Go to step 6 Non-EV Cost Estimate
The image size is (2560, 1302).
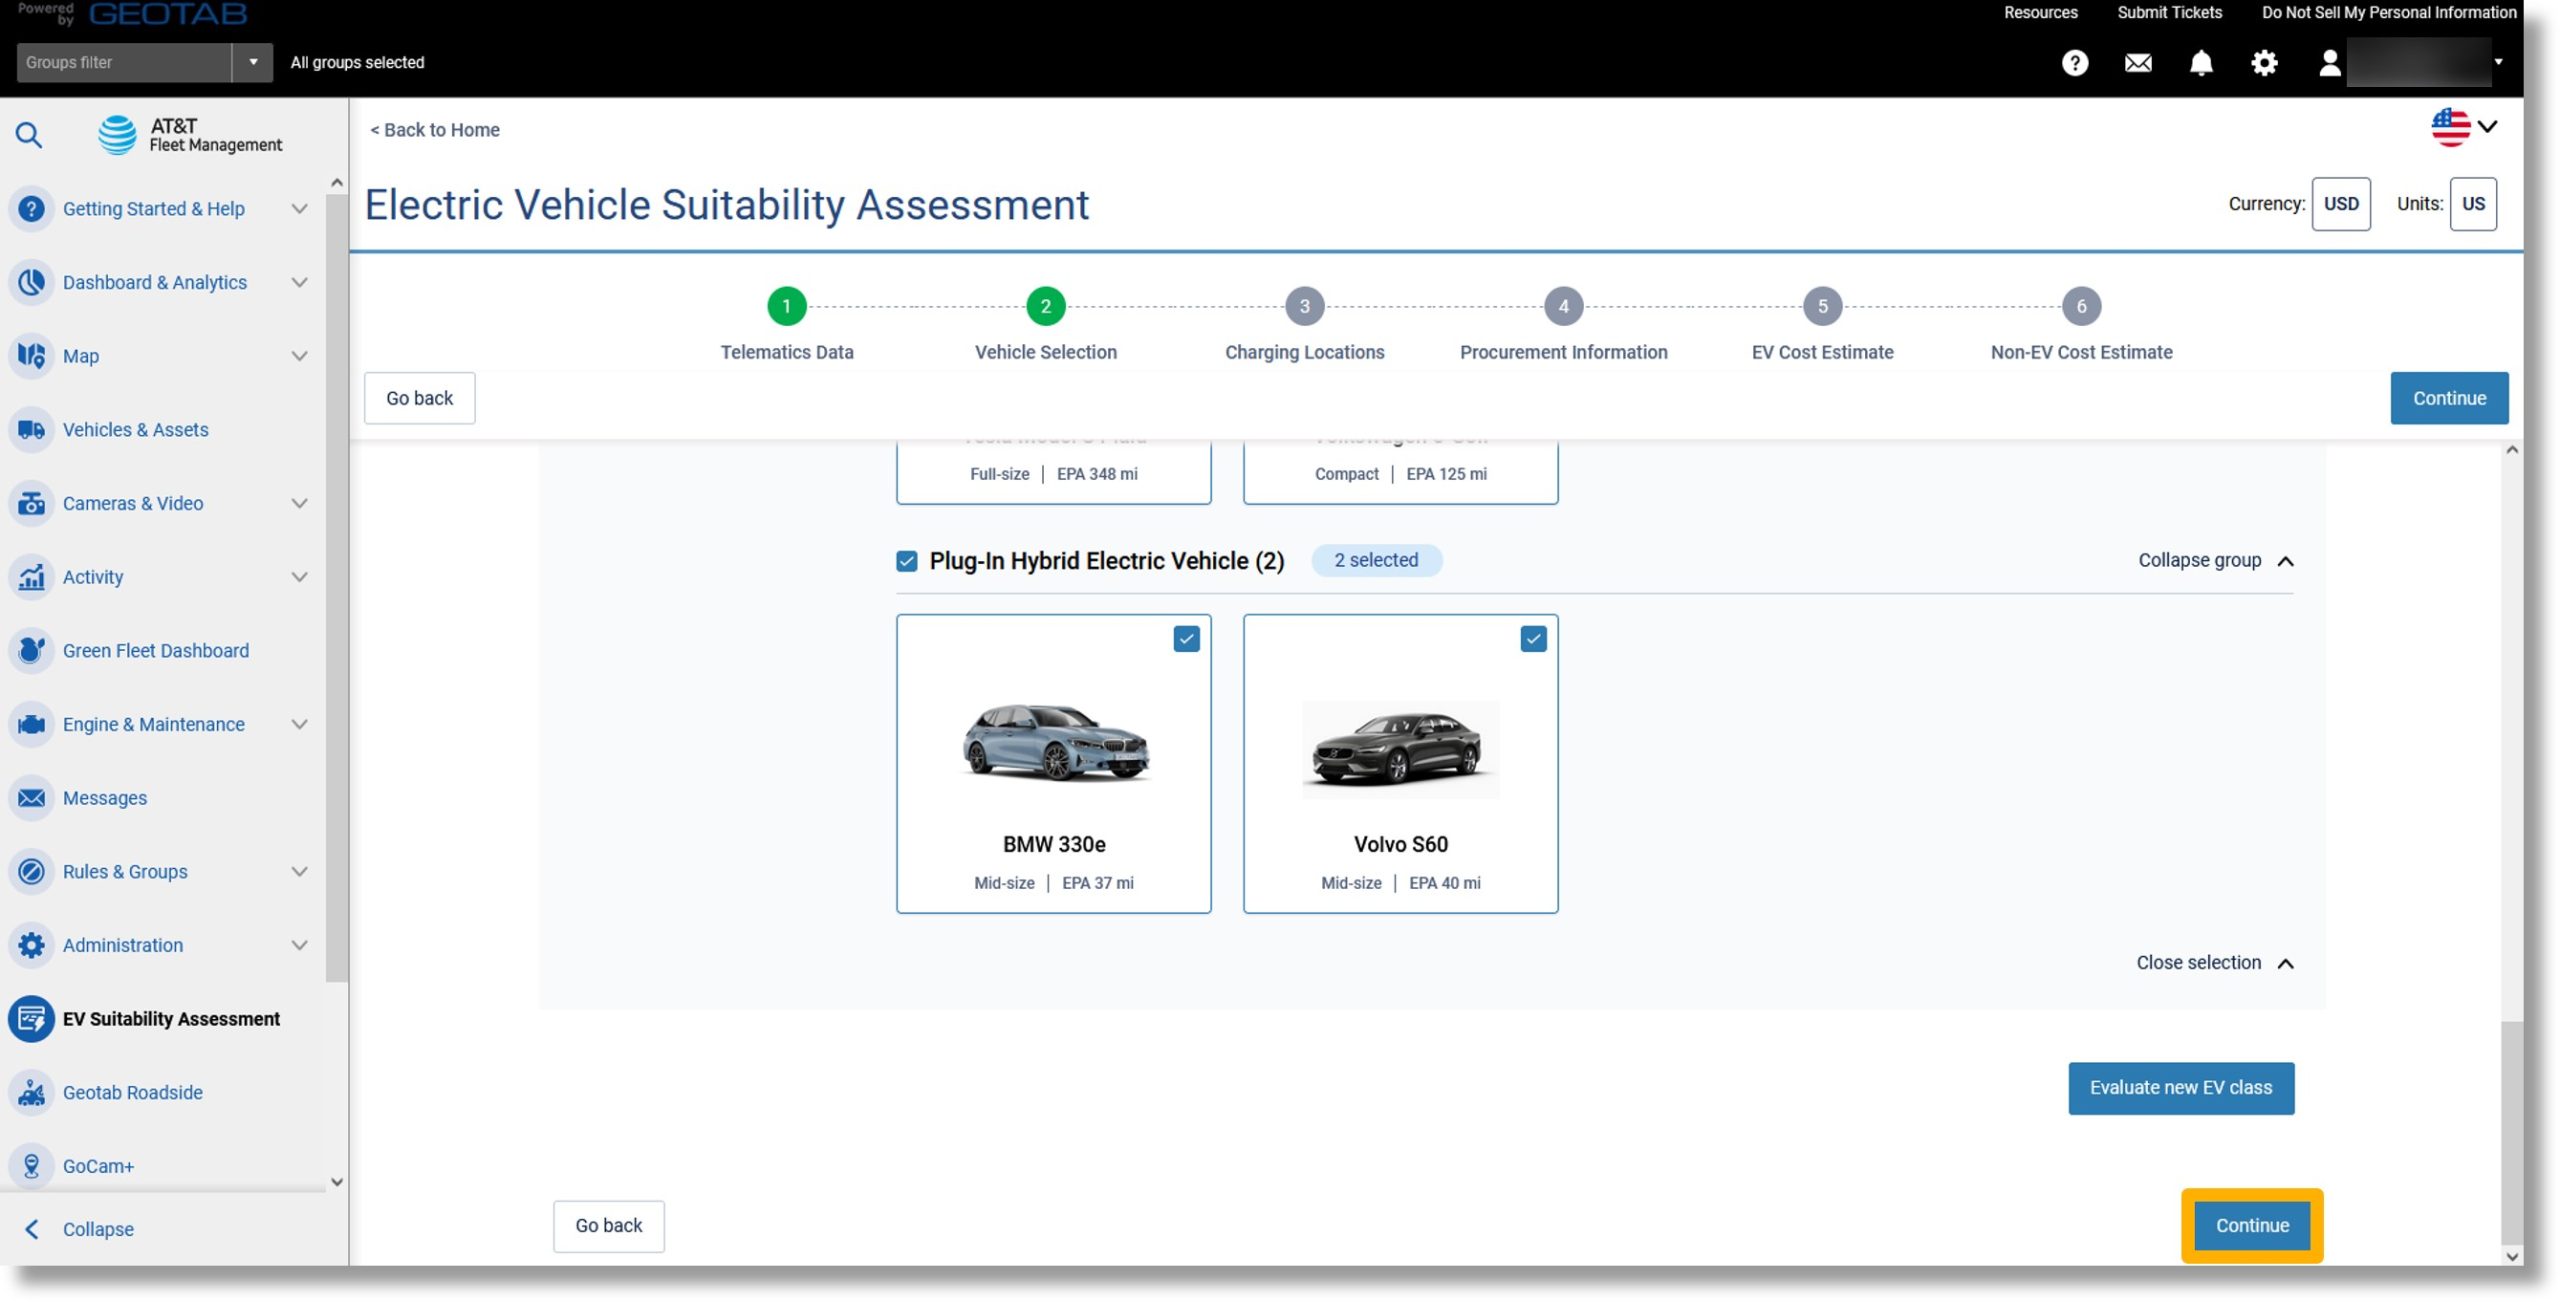pyautogui.click(x=2081, y=307)
